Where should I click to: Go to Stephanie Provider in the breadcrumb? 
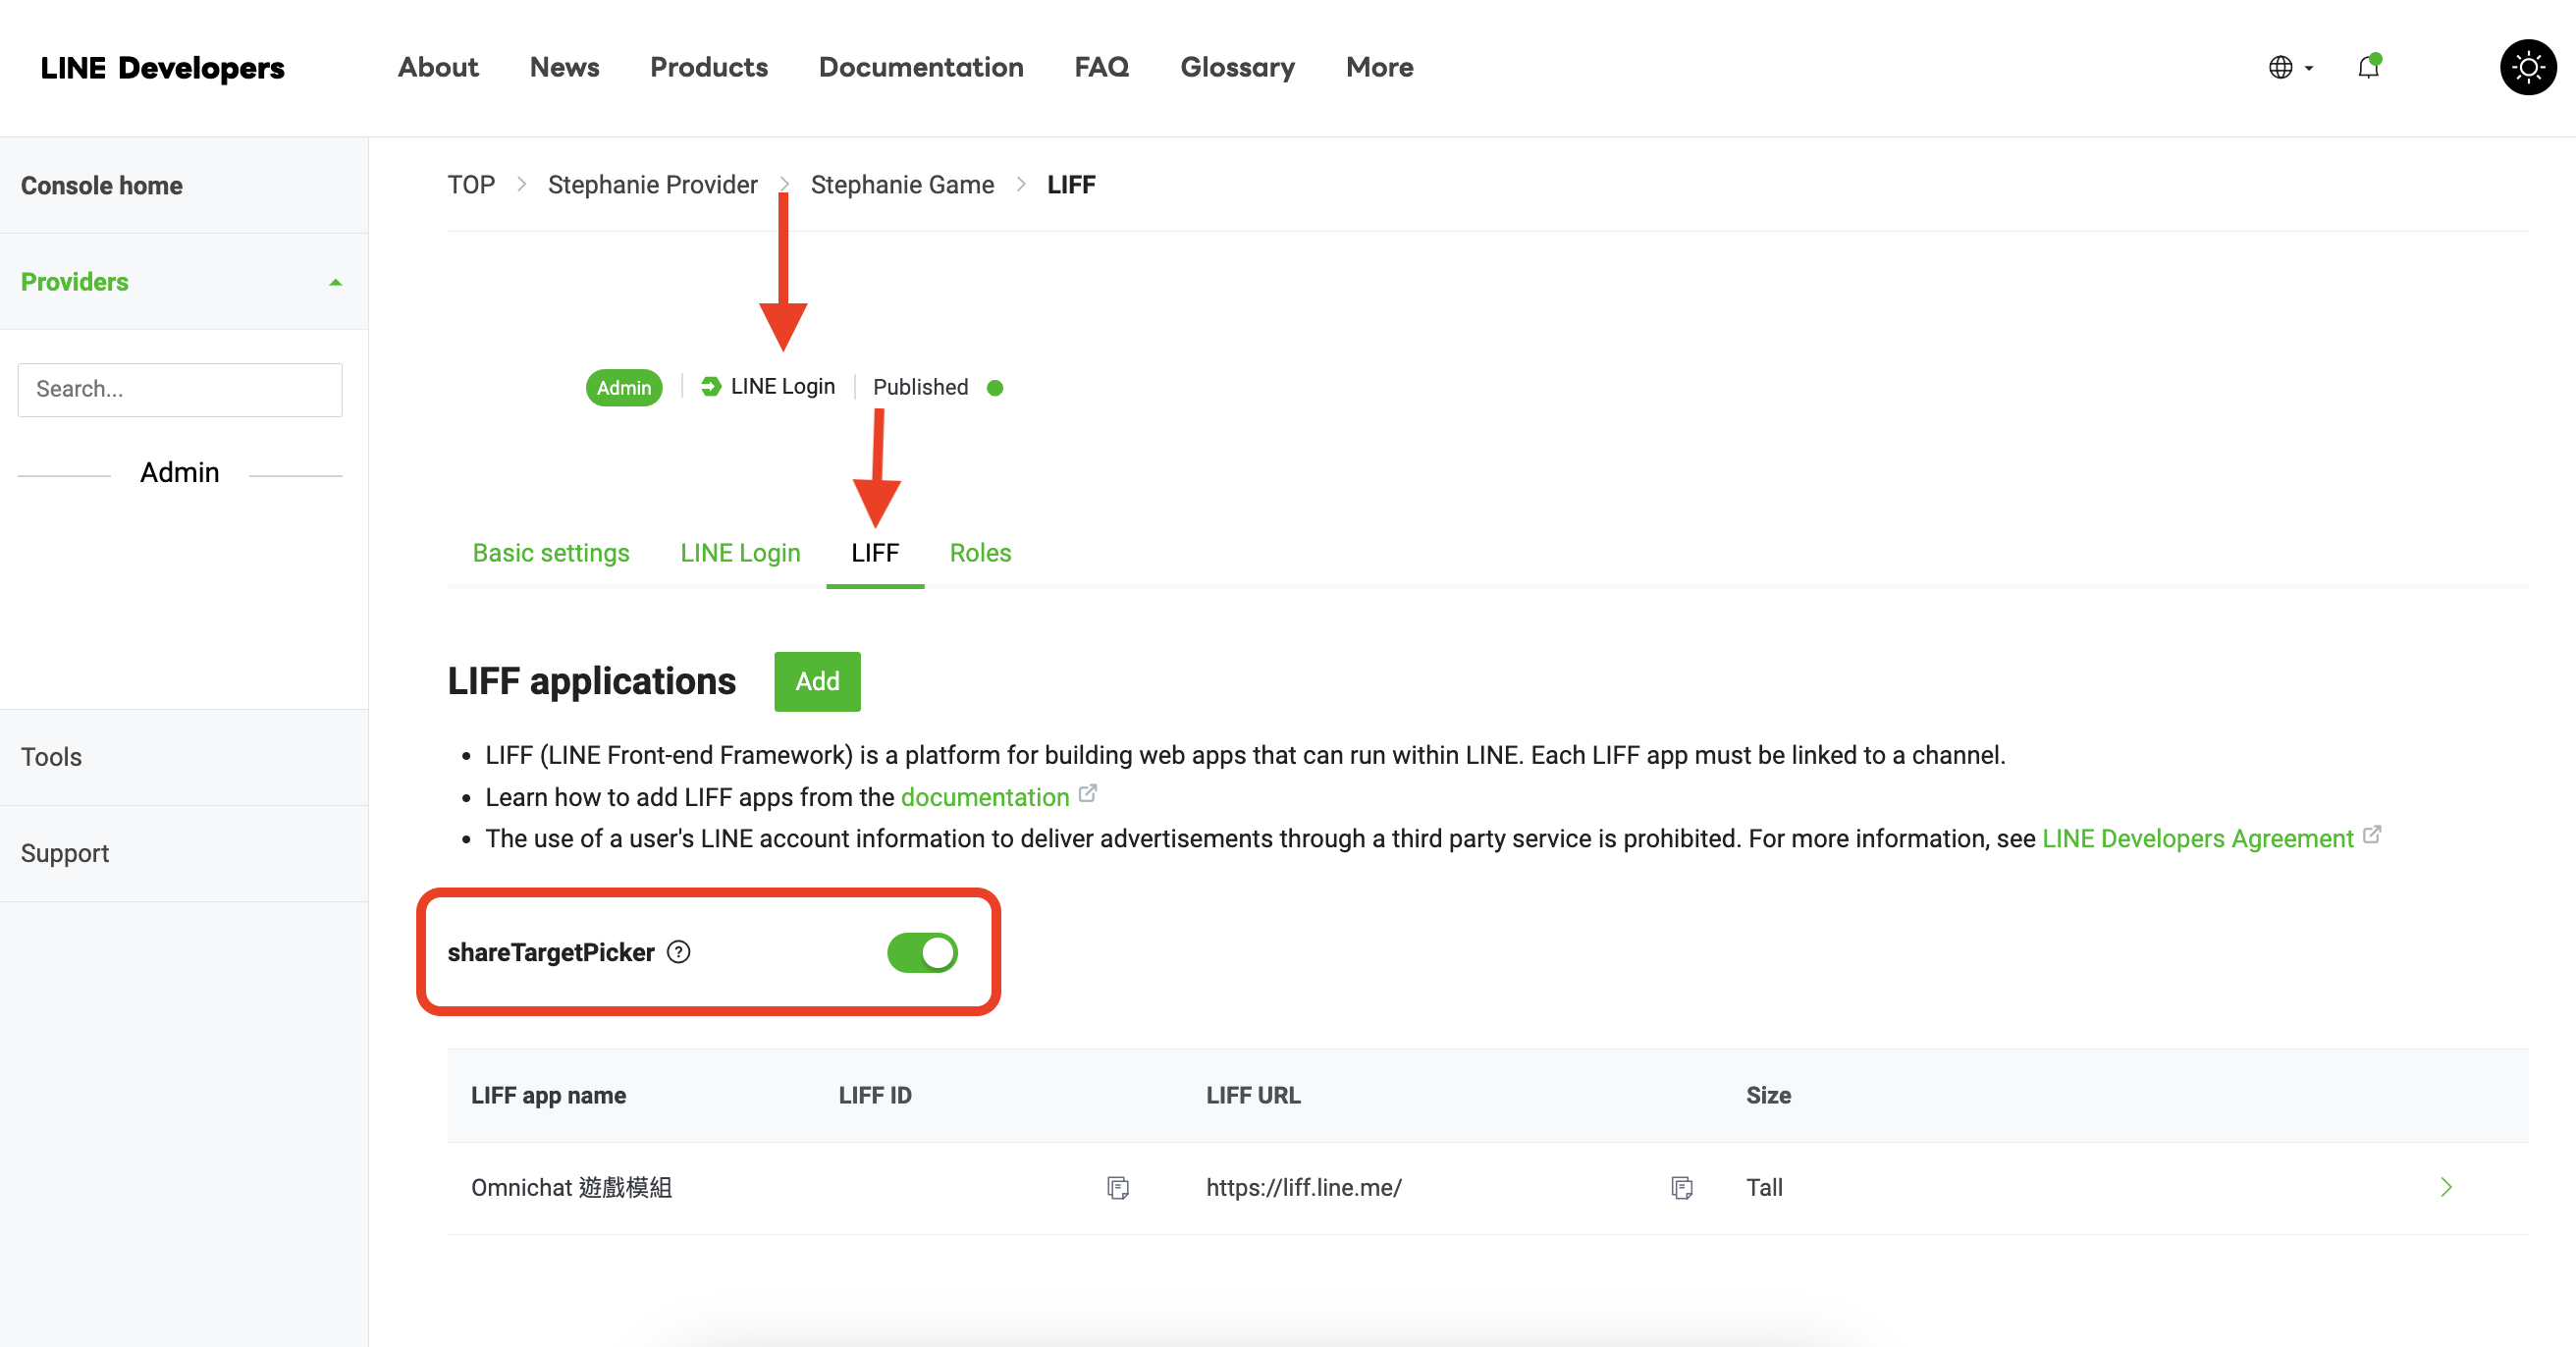coord(652,185)
